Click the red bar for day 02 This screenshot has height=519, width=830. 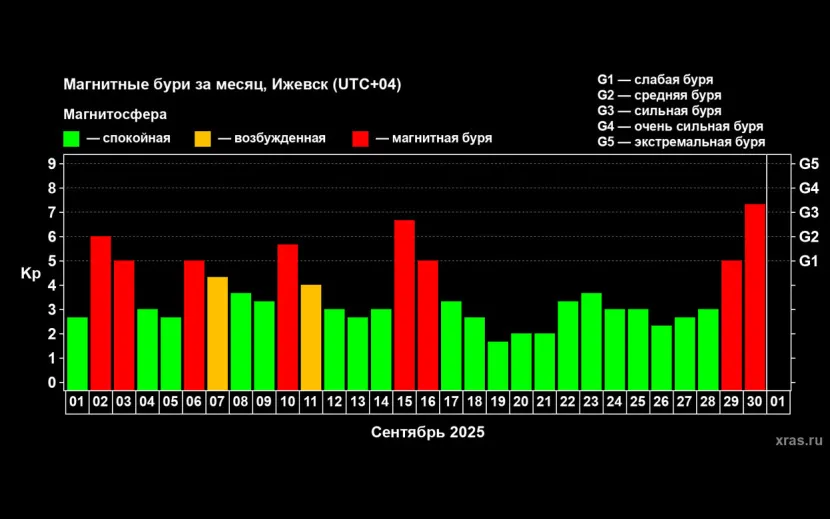pos(100,312)
